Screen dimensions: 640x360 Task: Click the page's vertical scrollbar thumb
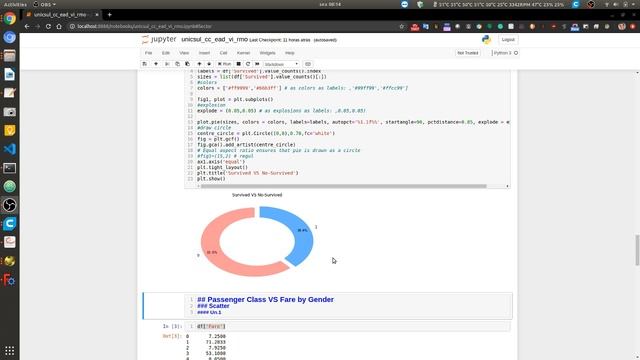click(x=637, y=250)
